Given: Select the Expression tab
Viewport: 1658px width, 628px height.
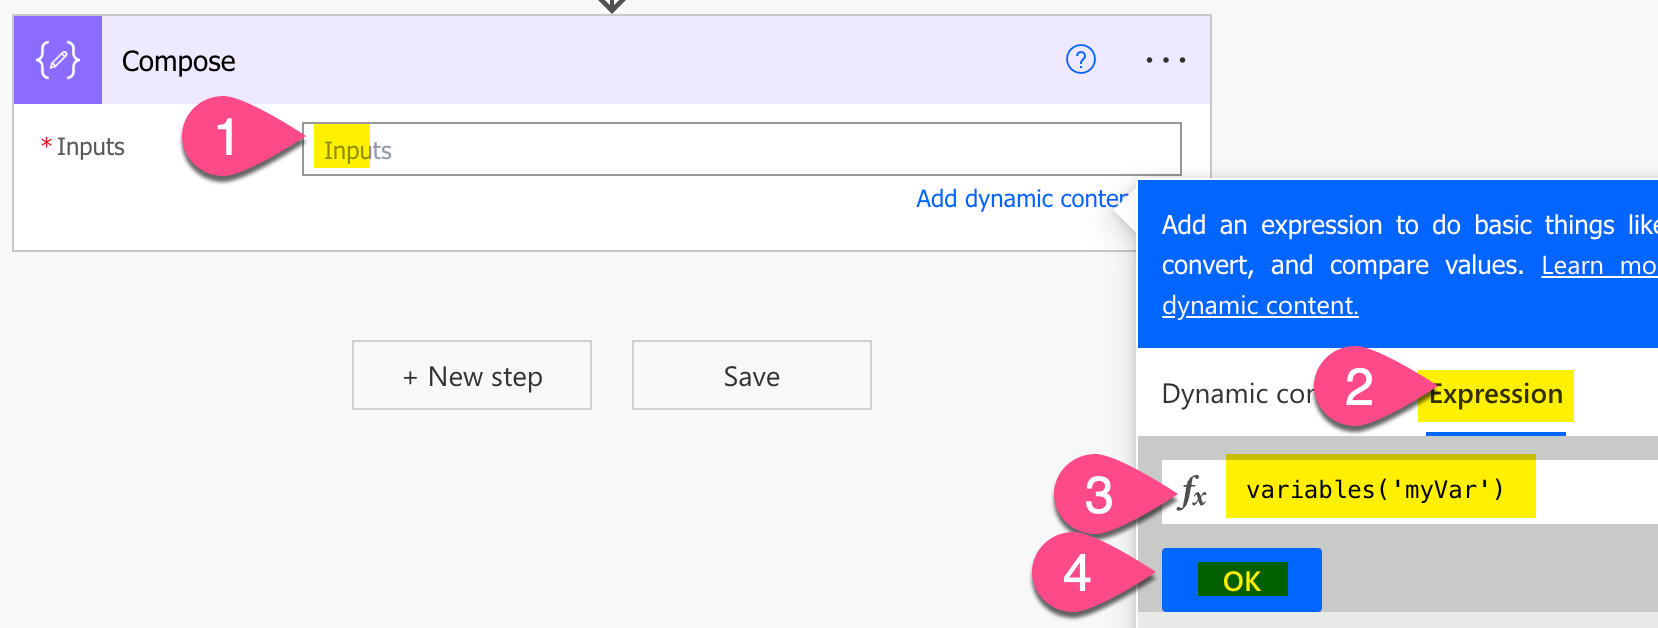Looking at the screenshot, I should [1495, 395].
